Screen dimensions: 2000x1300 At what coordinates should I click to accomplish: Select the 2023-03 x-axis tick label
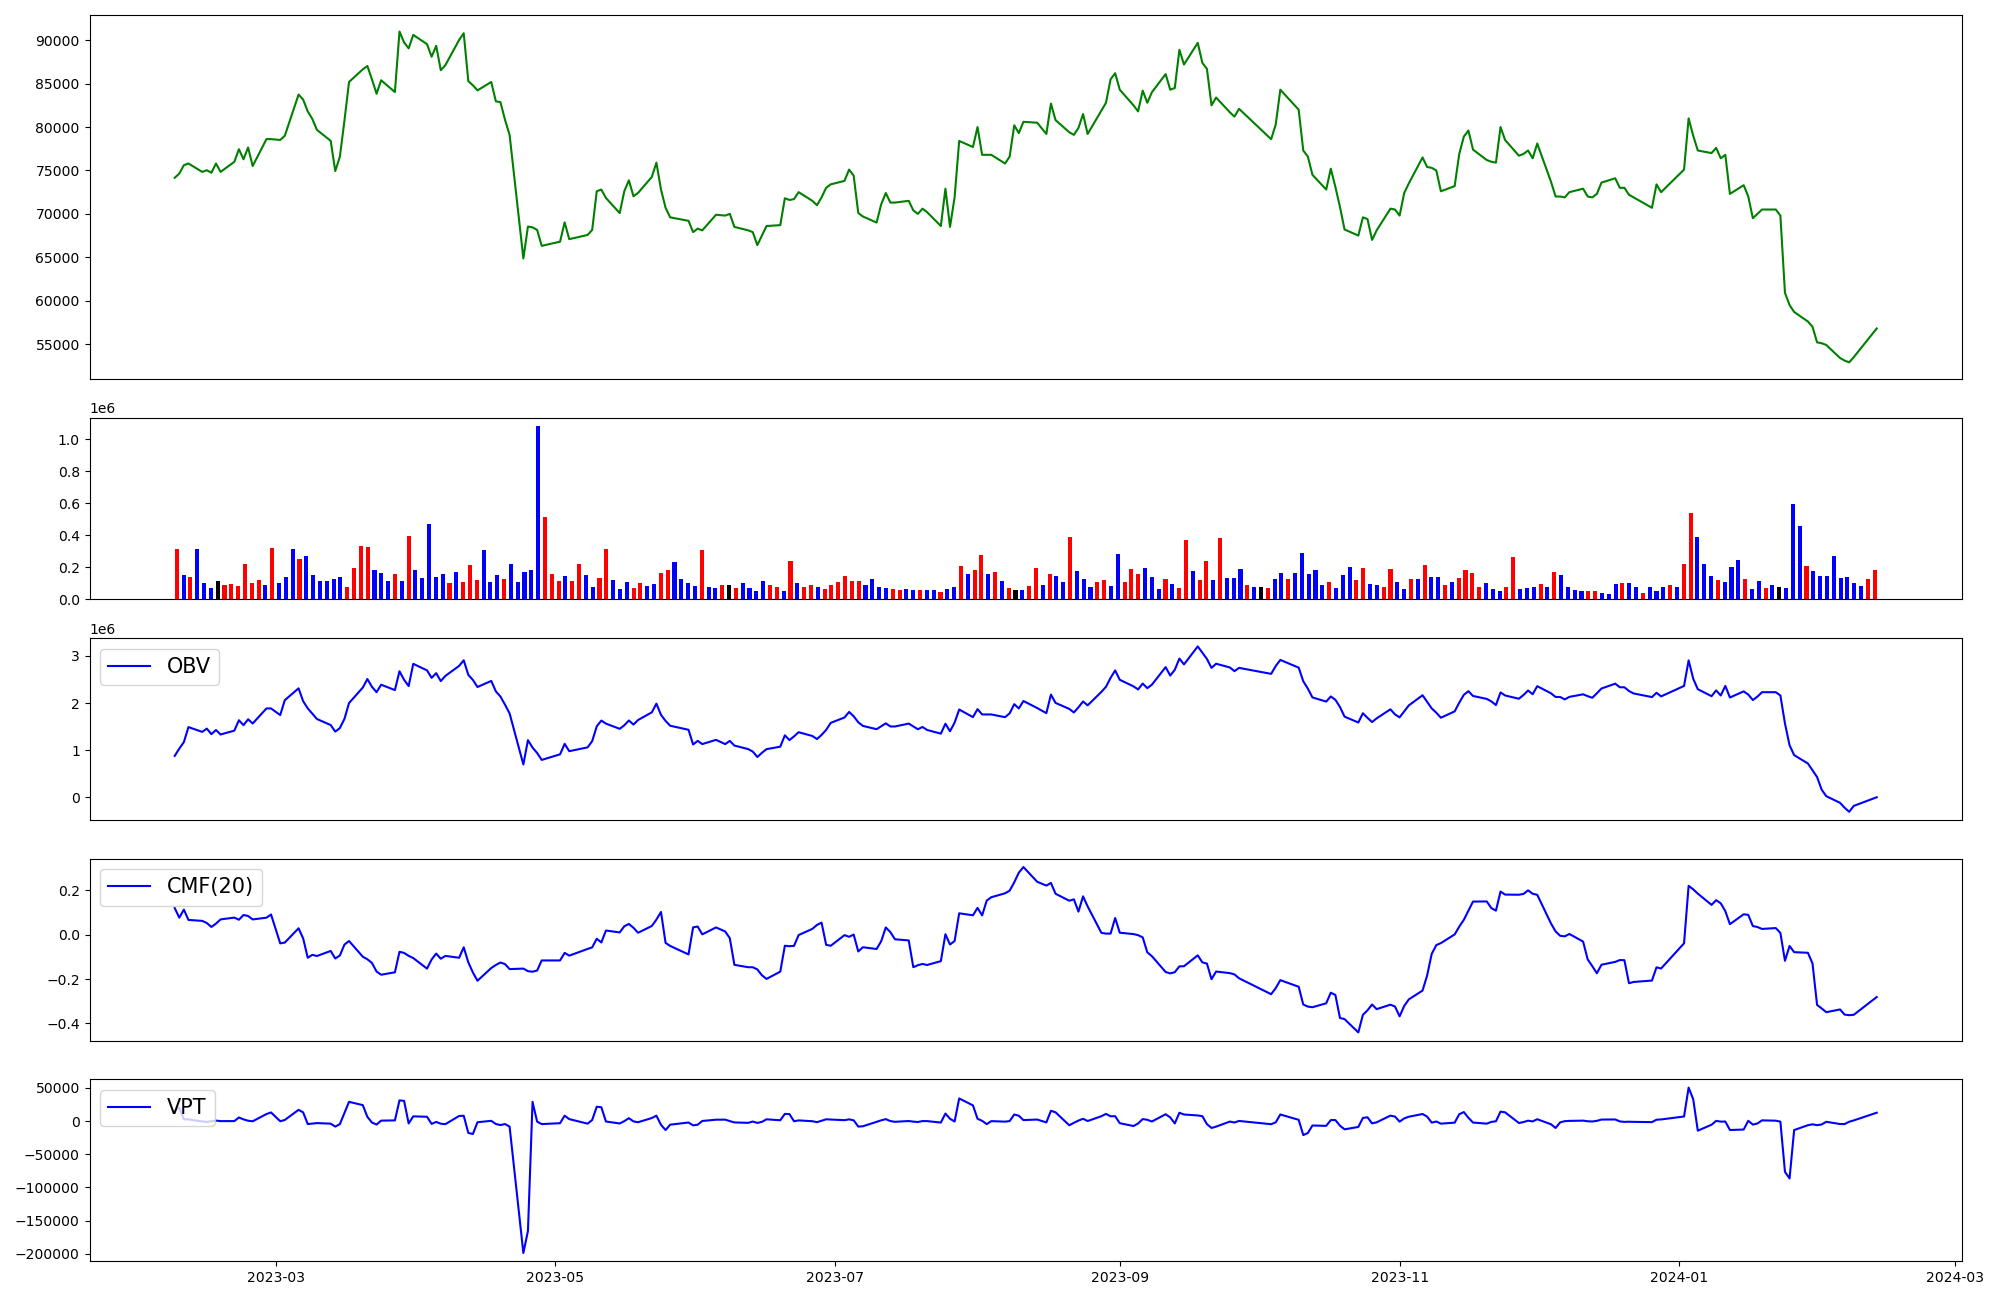point(276,1277)
